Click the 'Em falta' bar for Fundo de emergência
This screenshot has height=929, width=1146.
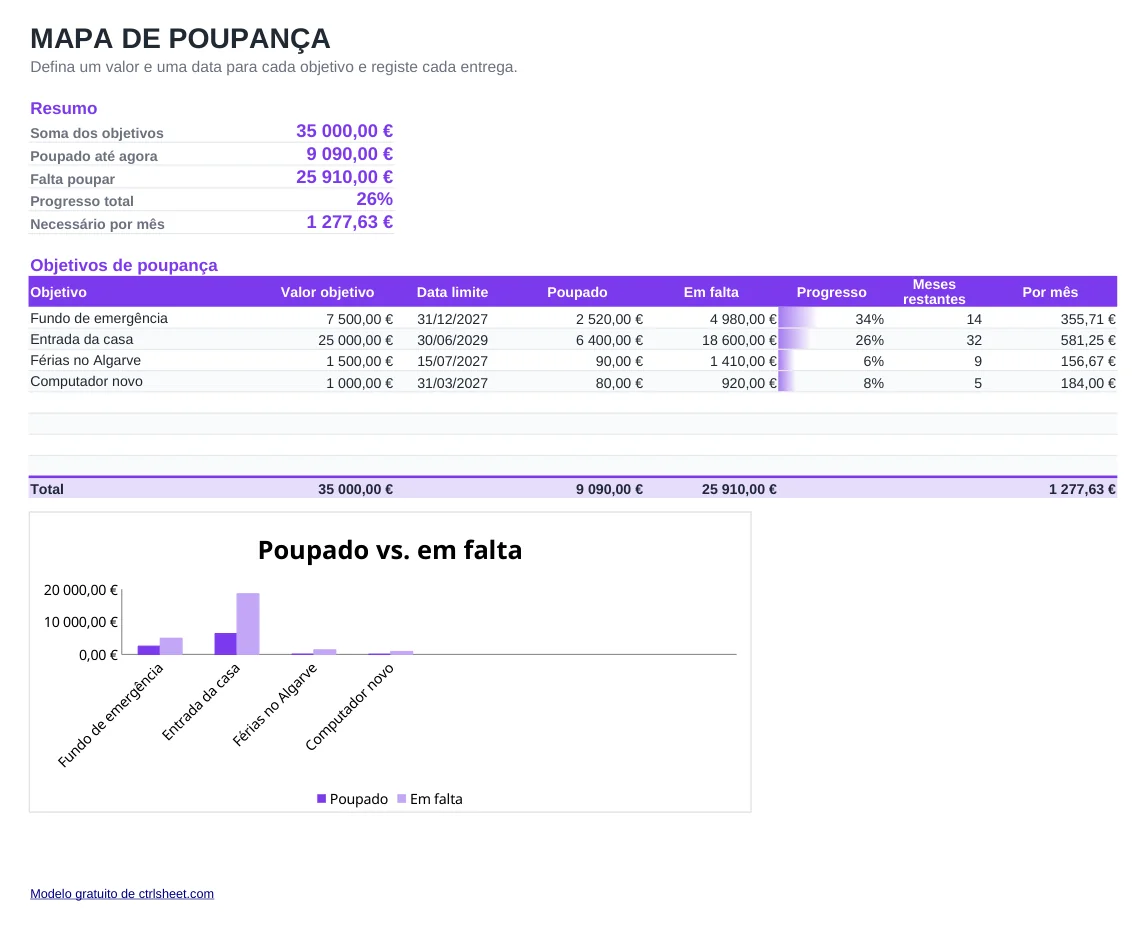pos(171,646)
